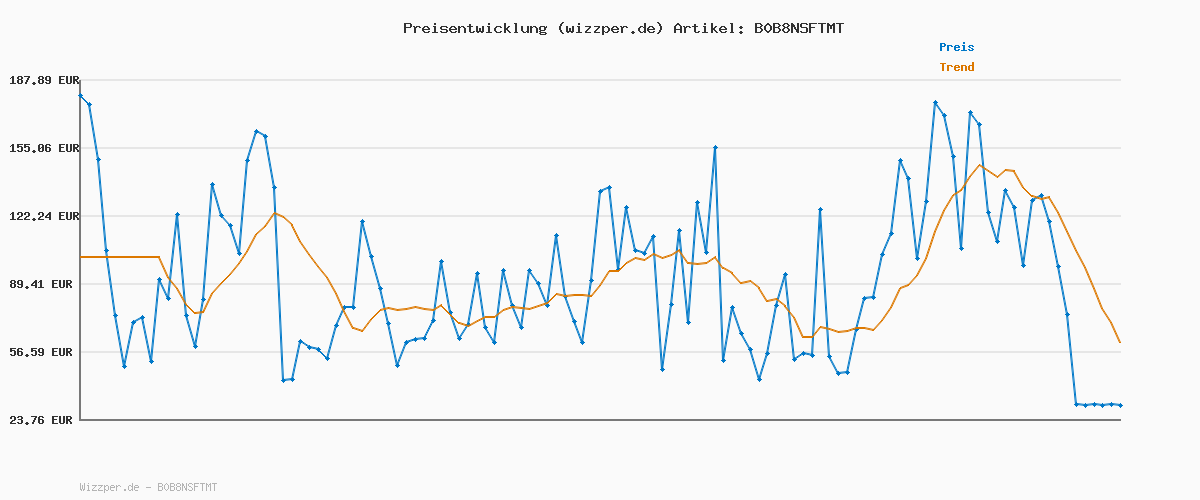This screenshot has height=500, width=1200.
Task: Click the first blue price point at left edge
Action: pos(80,96)
